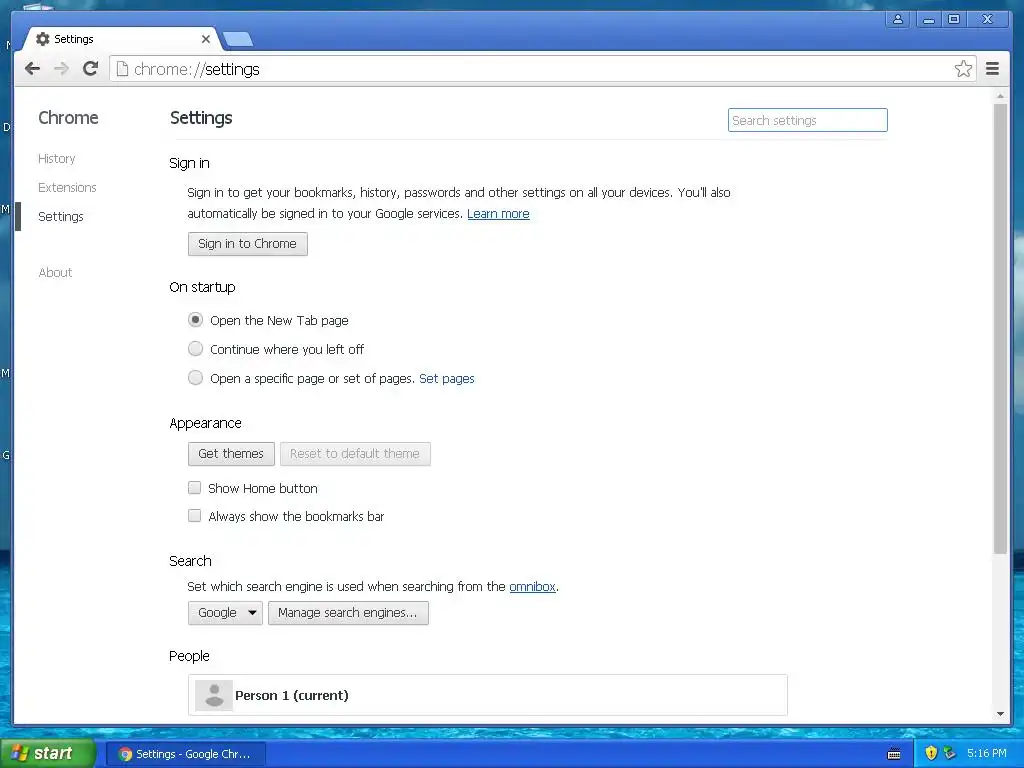Minimize the Chrome window
Viewport: 1024px width, 768px height.
tap(928, 19)
